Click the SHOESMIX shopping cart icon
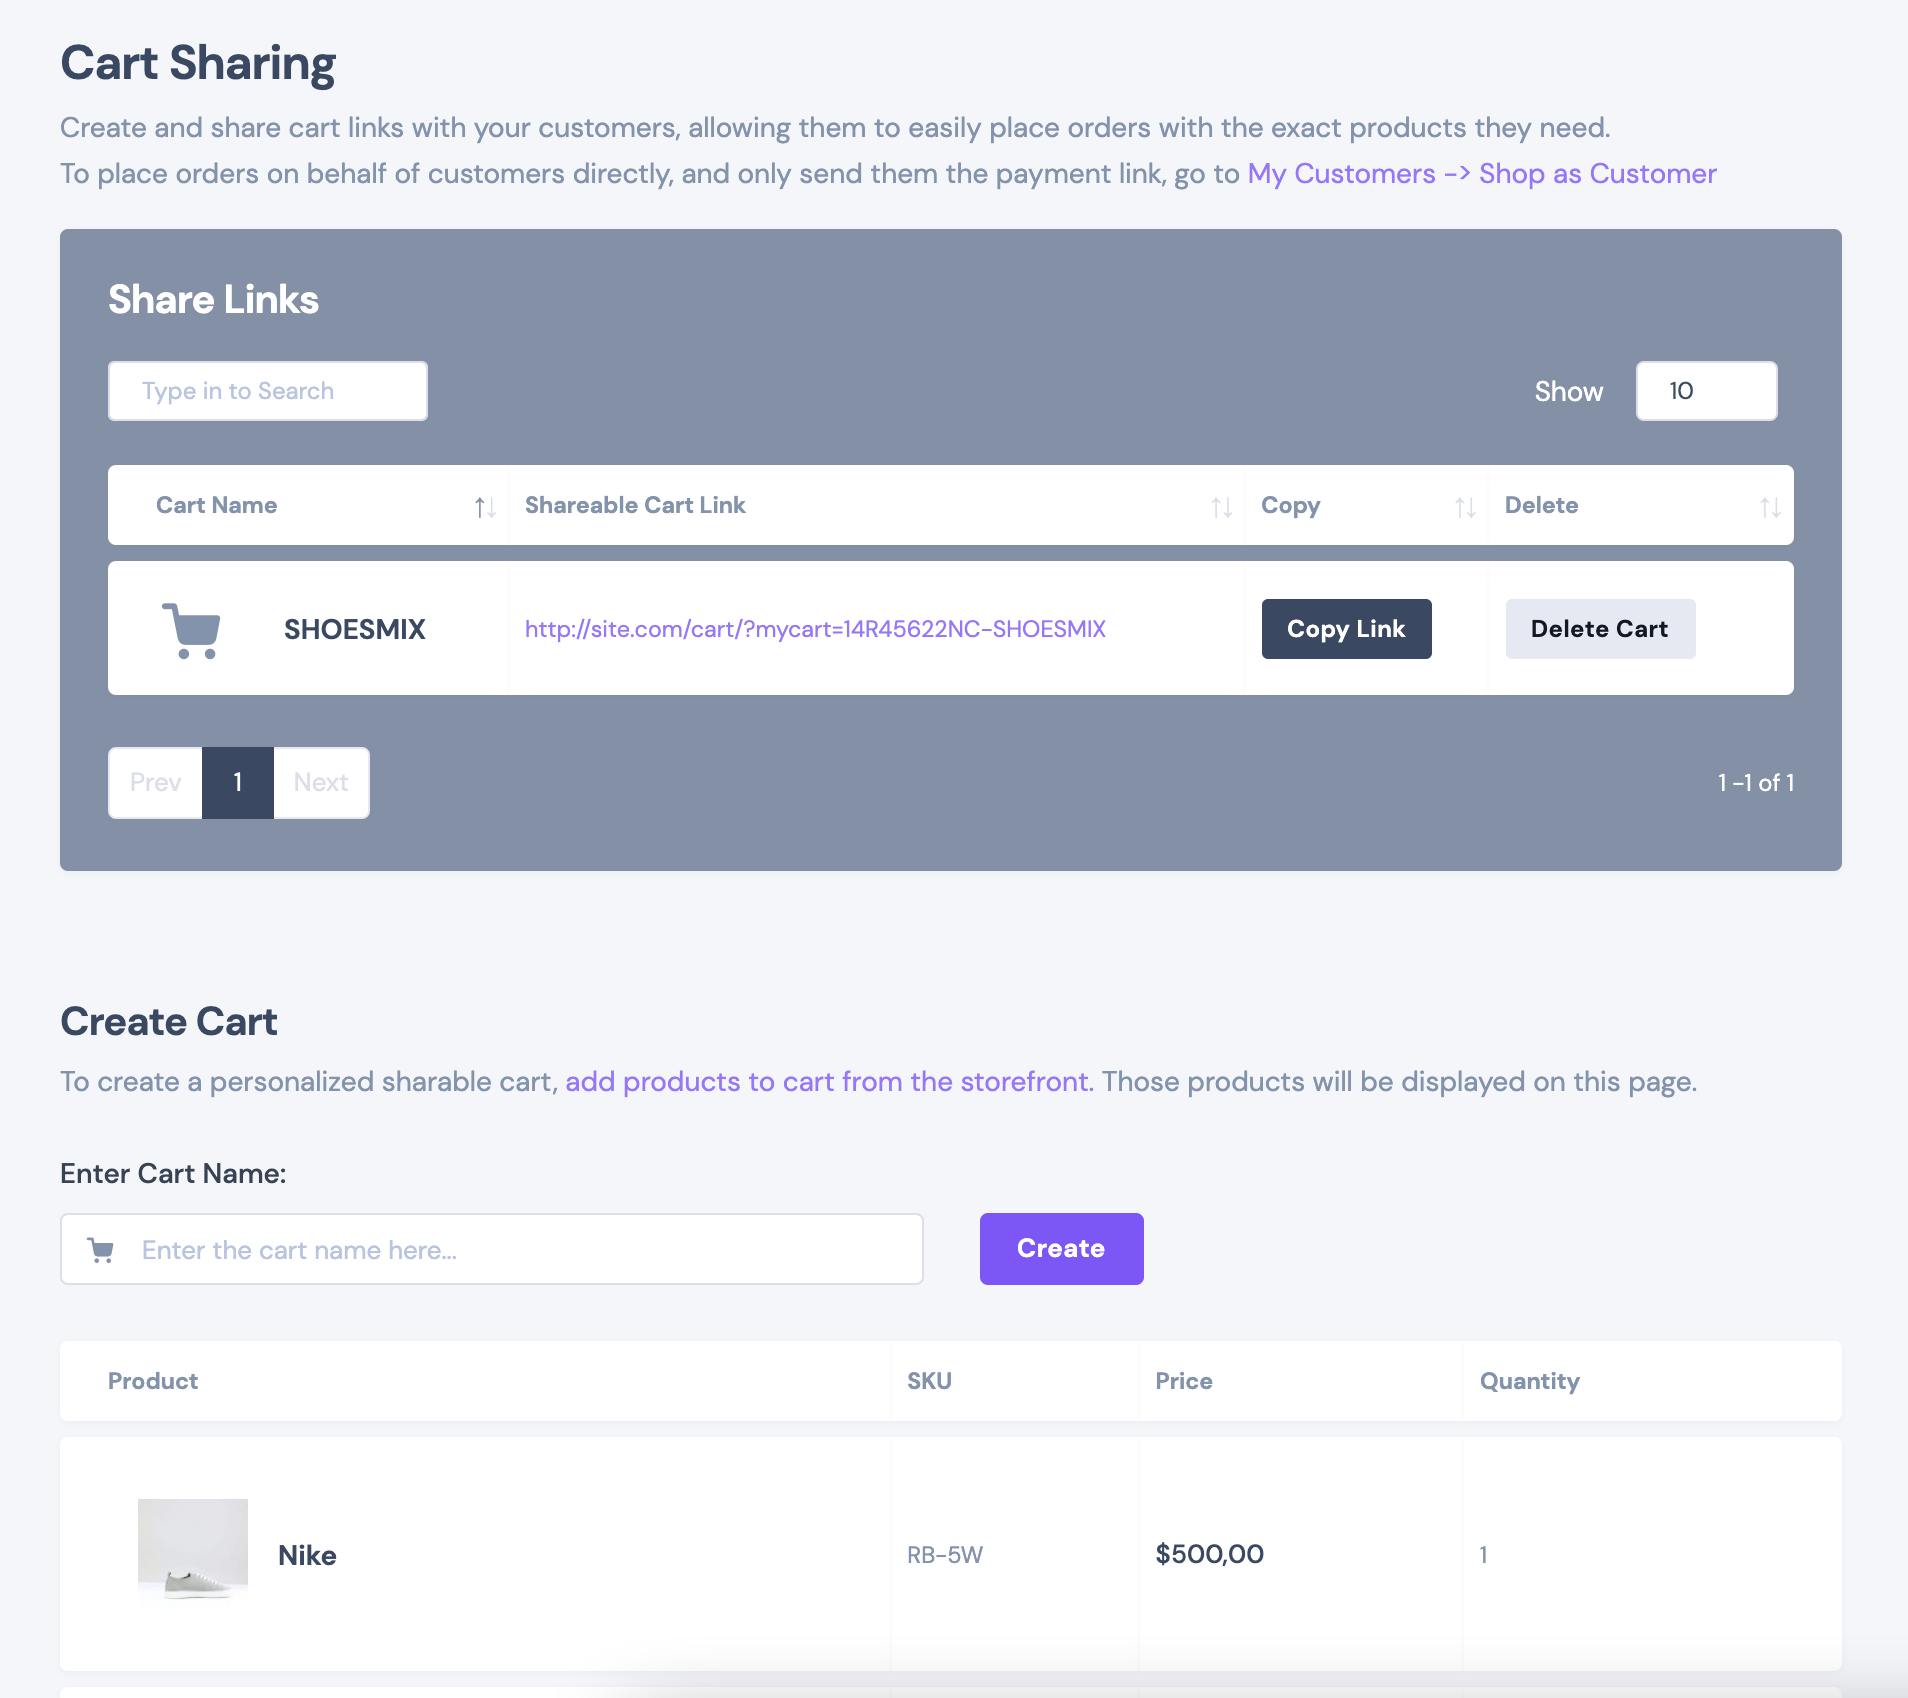This screenshot has height=1698, width=1908. [x=191, y=630]
